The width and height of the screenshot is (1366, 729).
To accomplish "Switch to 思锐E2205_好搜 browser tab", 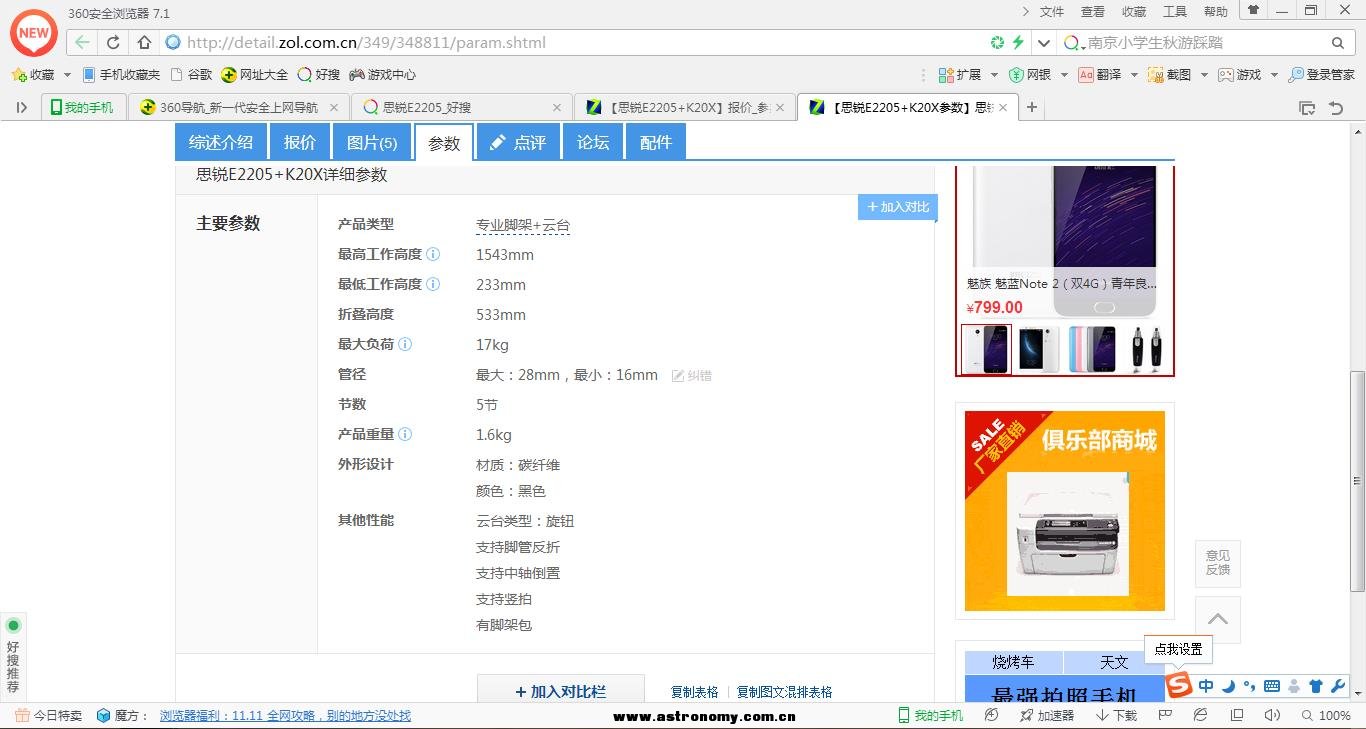I will click(461, 107).
